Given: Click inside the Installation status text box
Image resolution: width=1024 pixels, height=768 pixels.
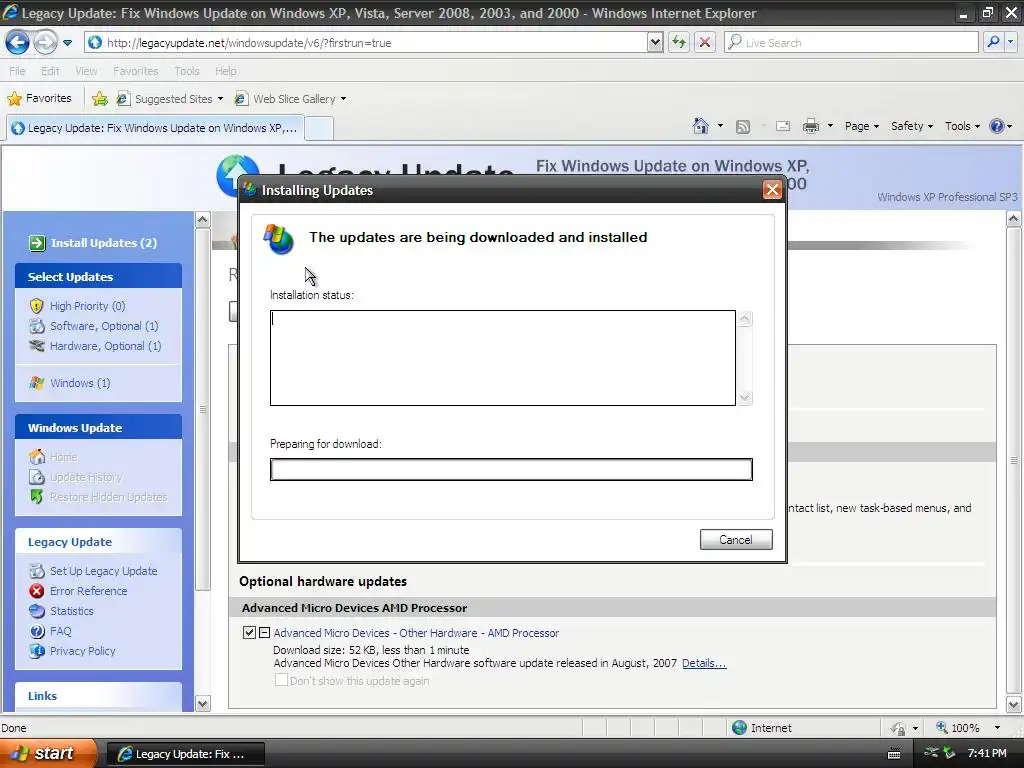Looking at the screenshot, I should pos(502,358).
